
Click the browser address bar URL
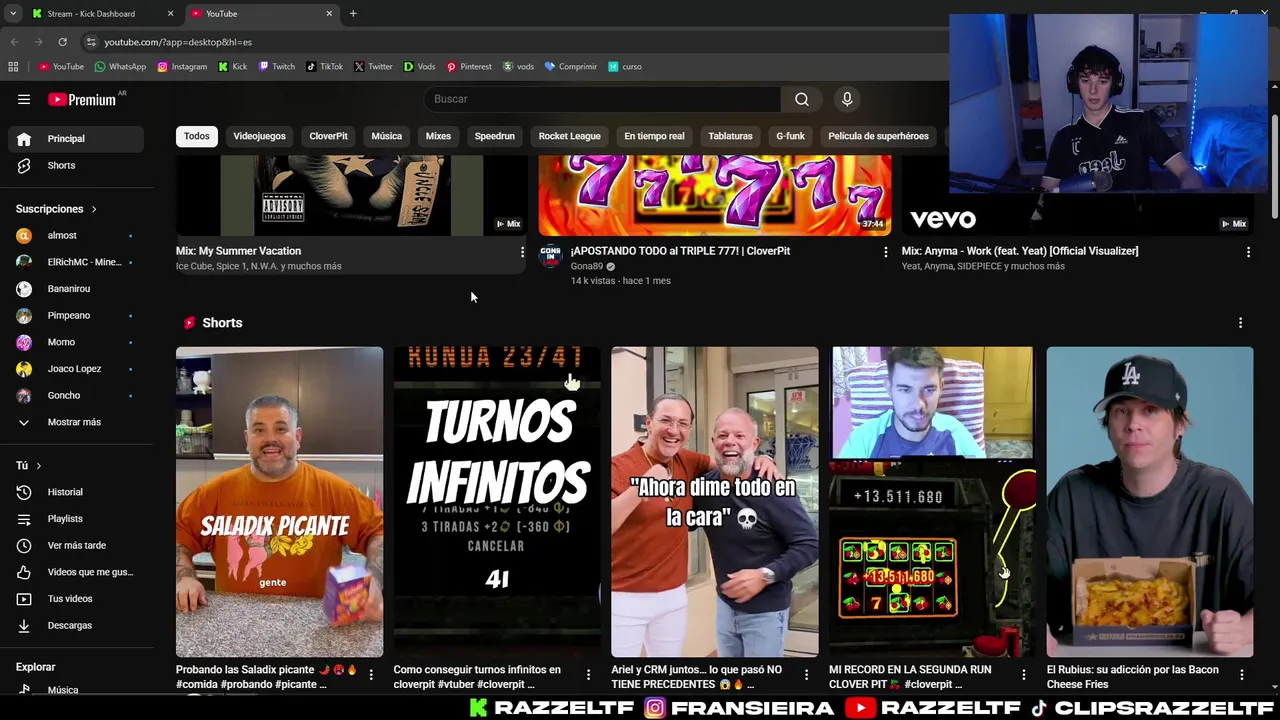coord(178,42)
